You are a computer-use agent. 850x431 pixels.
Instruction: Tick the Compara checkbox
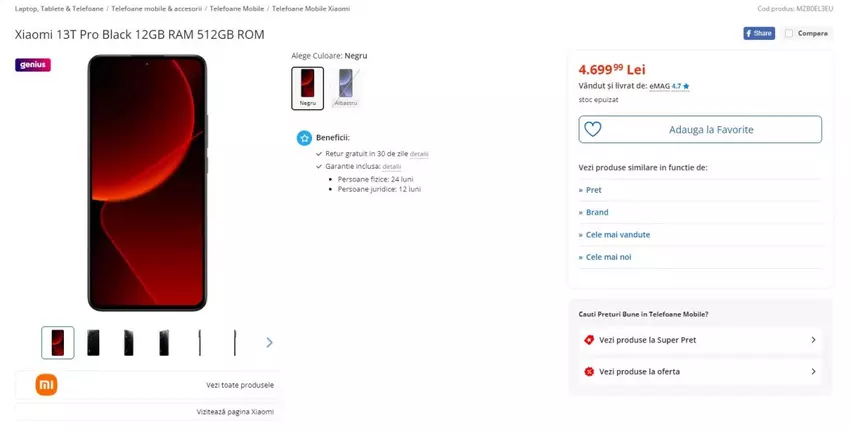click(x=789, y=33)
